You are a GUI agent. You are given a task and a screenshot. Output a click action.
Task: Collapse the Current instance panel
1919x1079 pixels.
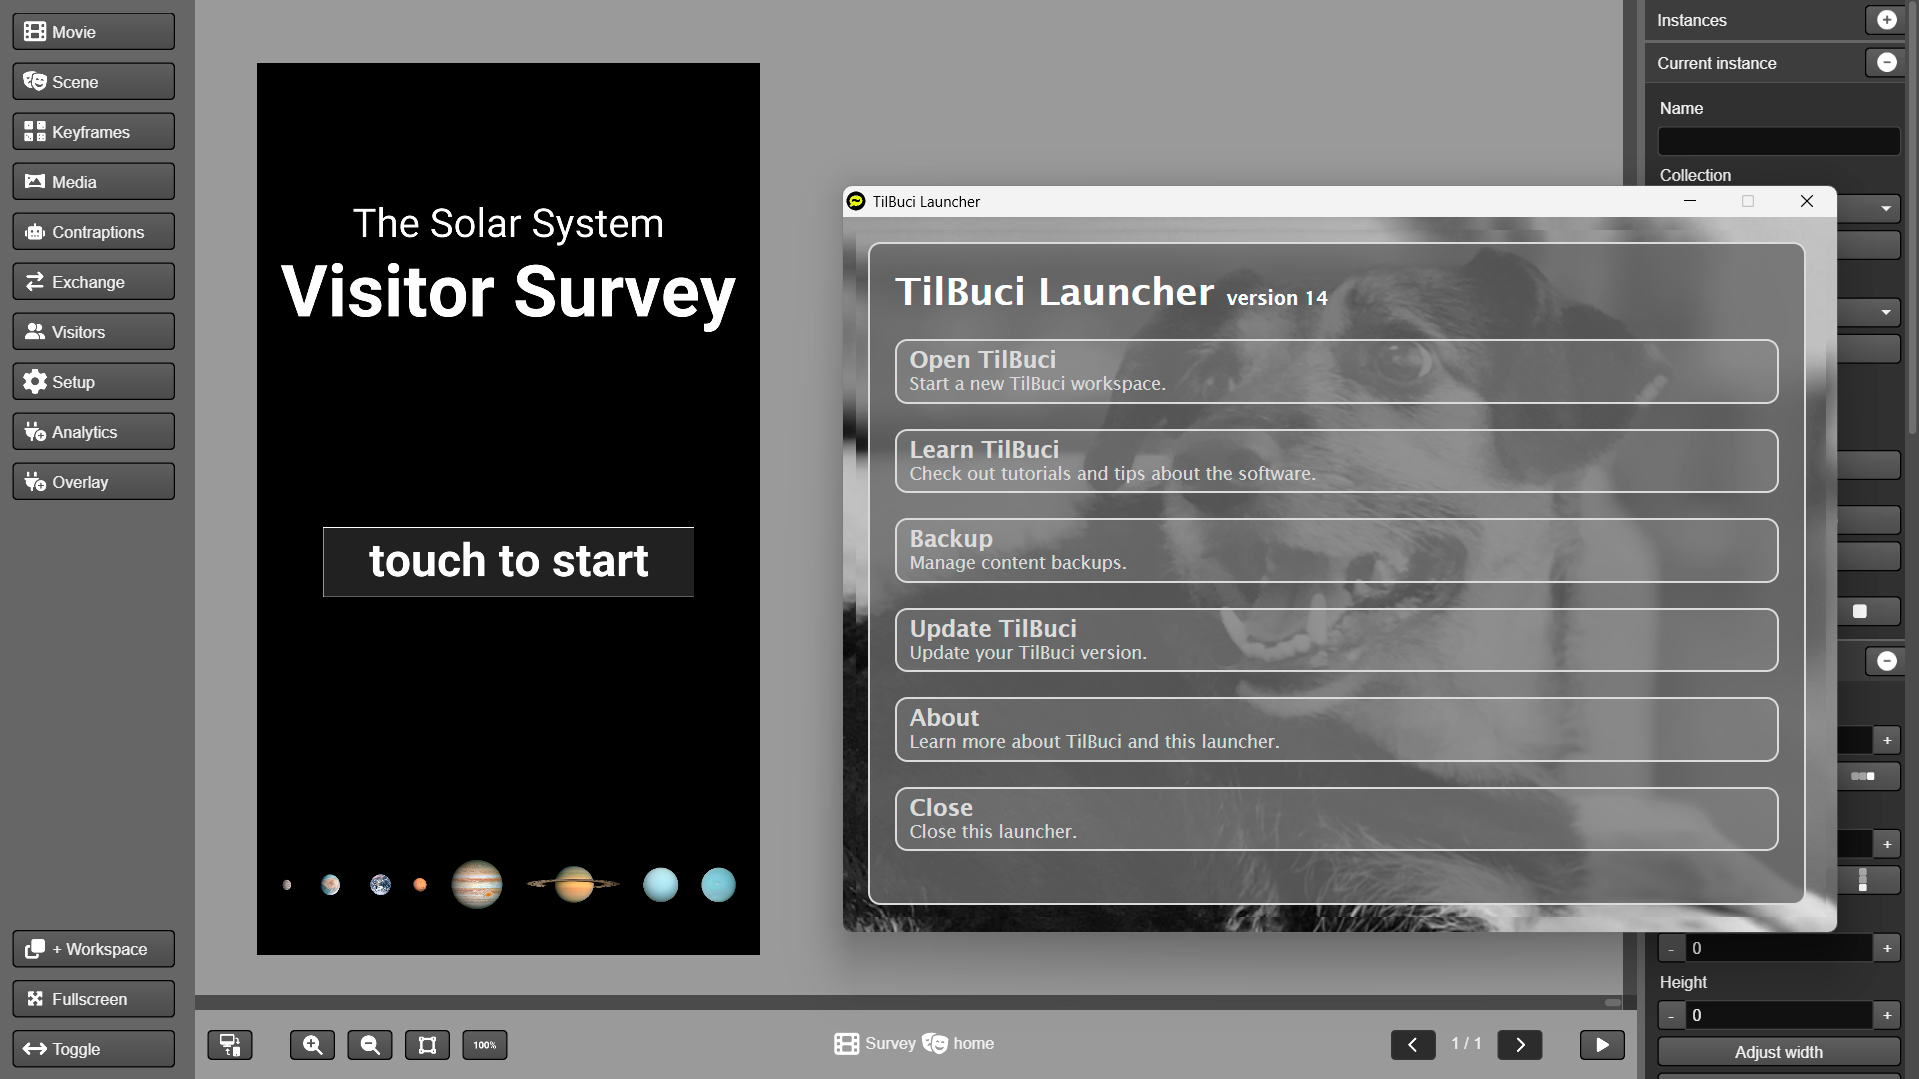tap(1886, 63)
